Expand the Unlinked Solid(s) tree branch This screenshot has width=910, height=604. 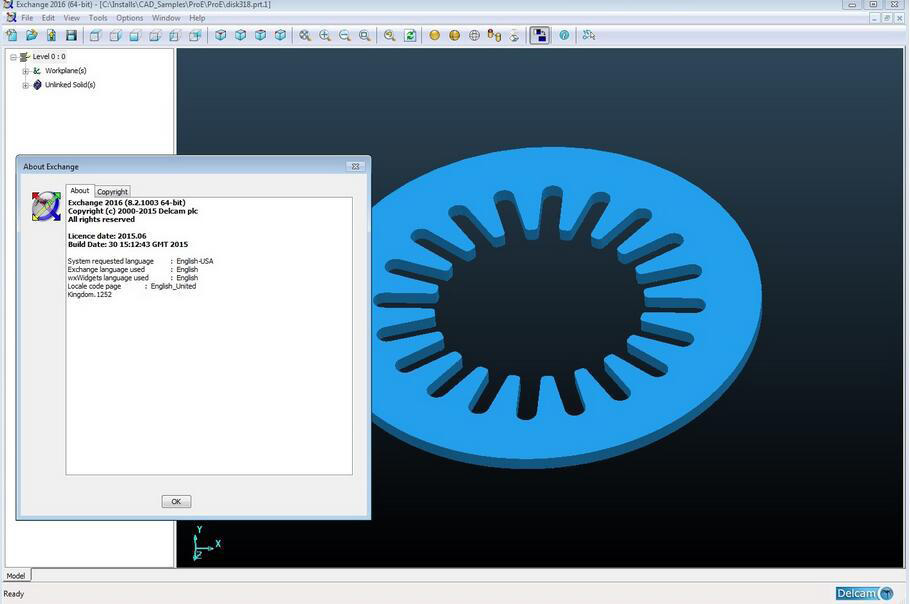click(25, 84)
